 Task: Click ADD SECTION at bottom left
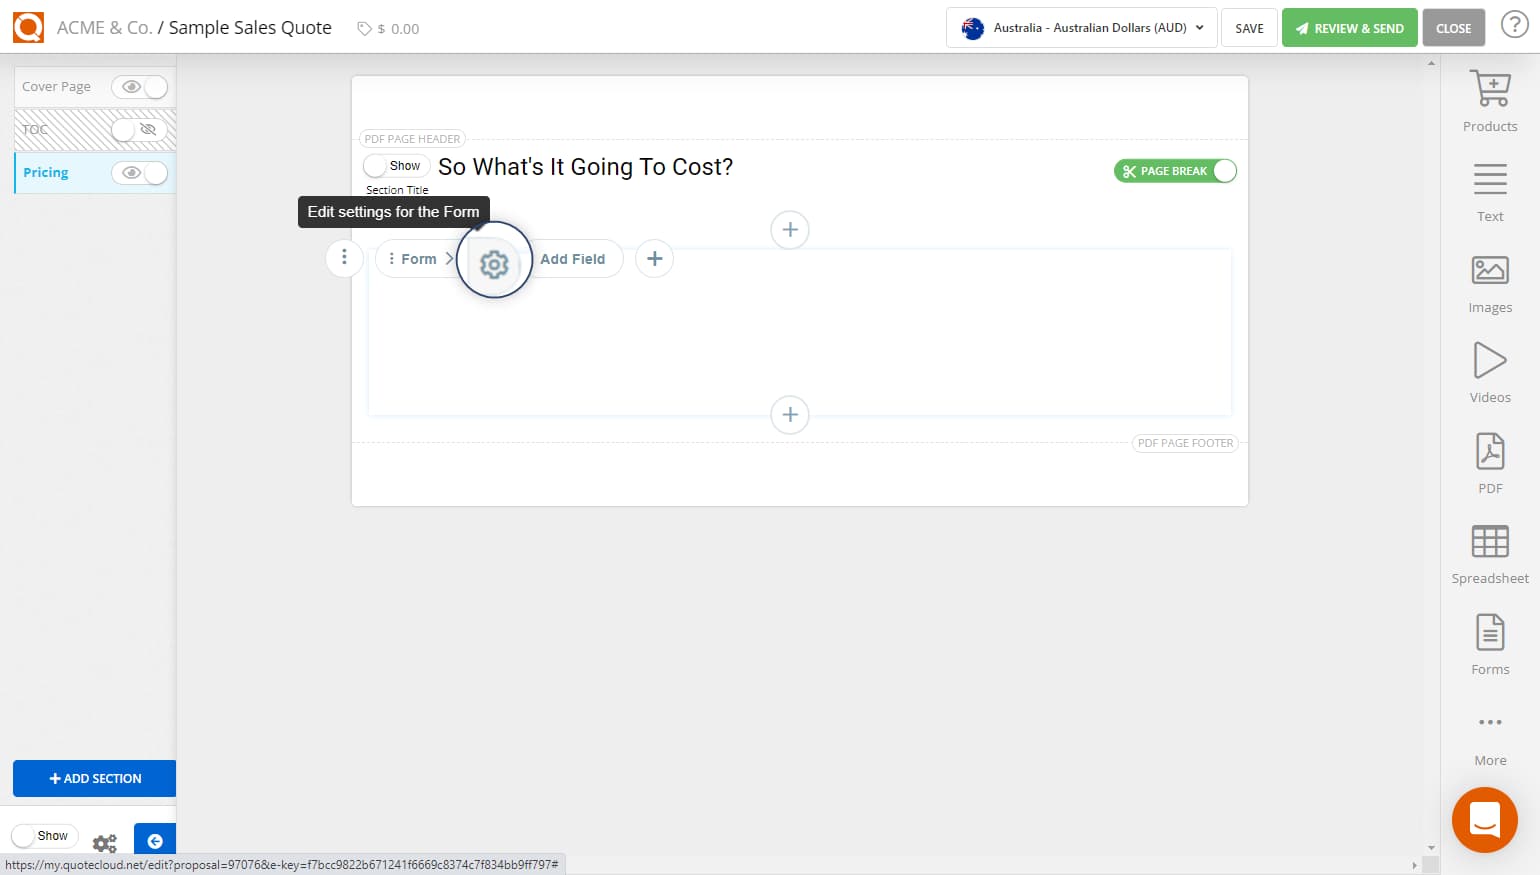tap(94, 778)
